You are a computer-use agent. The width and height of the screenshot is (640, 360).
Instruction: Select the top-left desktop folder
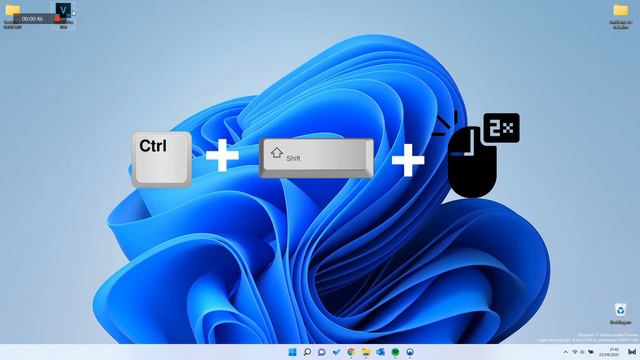13,16
